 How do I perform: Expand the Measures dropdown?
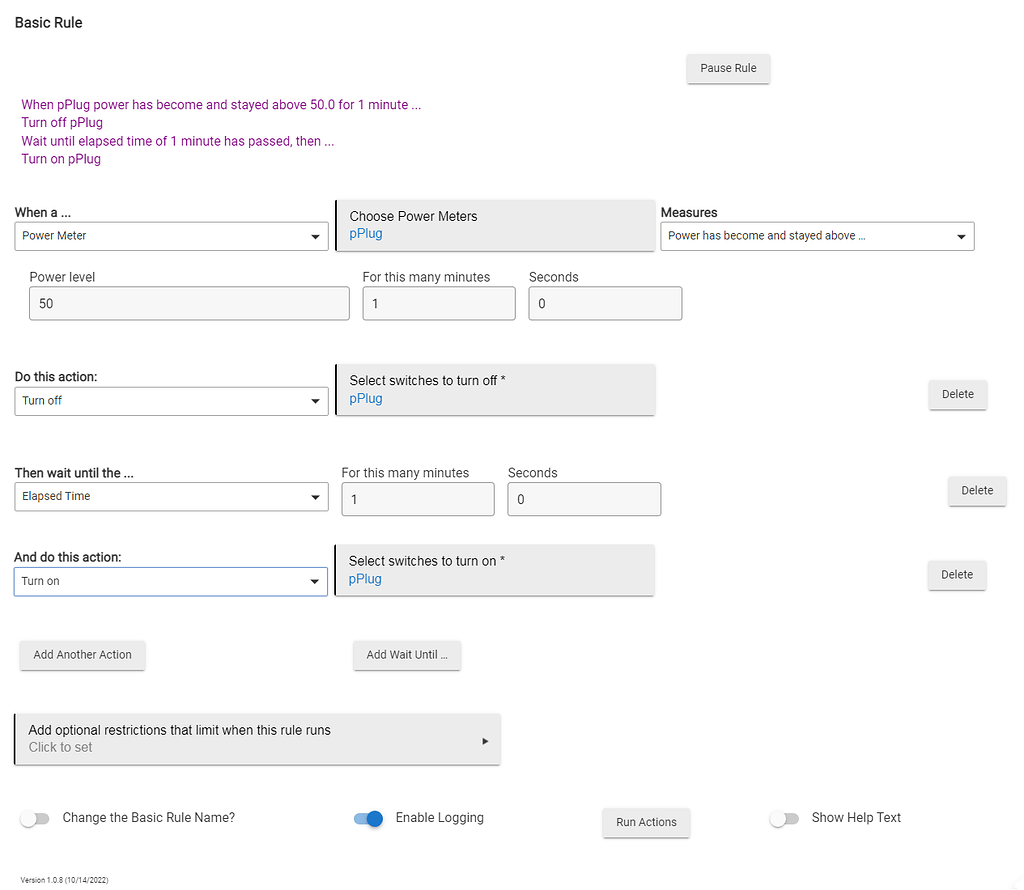[816, 236]
